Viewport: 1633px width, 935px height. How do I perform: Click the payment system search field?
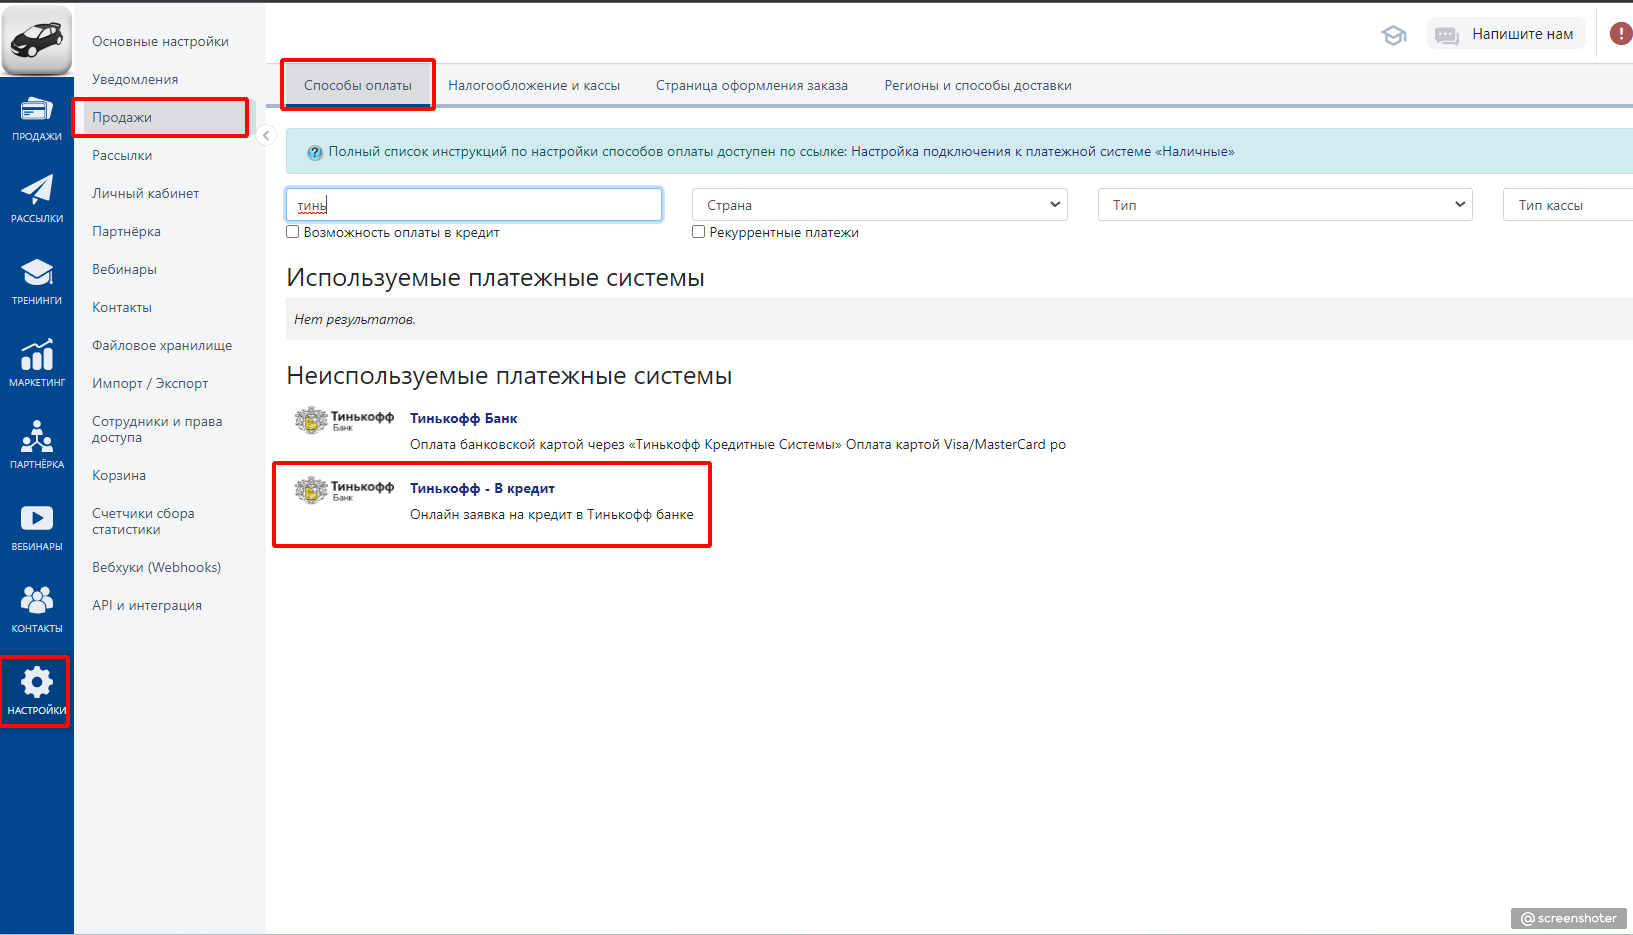474,205
